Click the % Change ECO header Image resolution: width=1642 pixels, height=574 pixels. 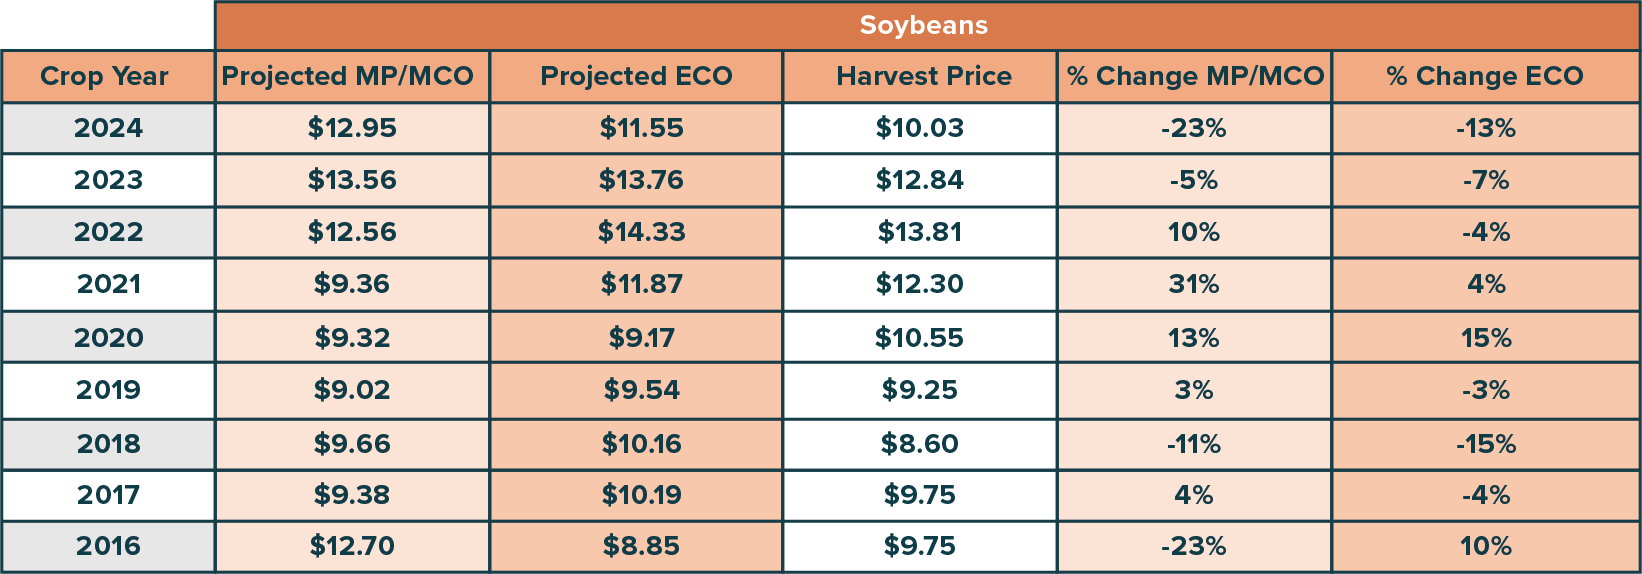pyautogui.click(x=1485, y=77)
